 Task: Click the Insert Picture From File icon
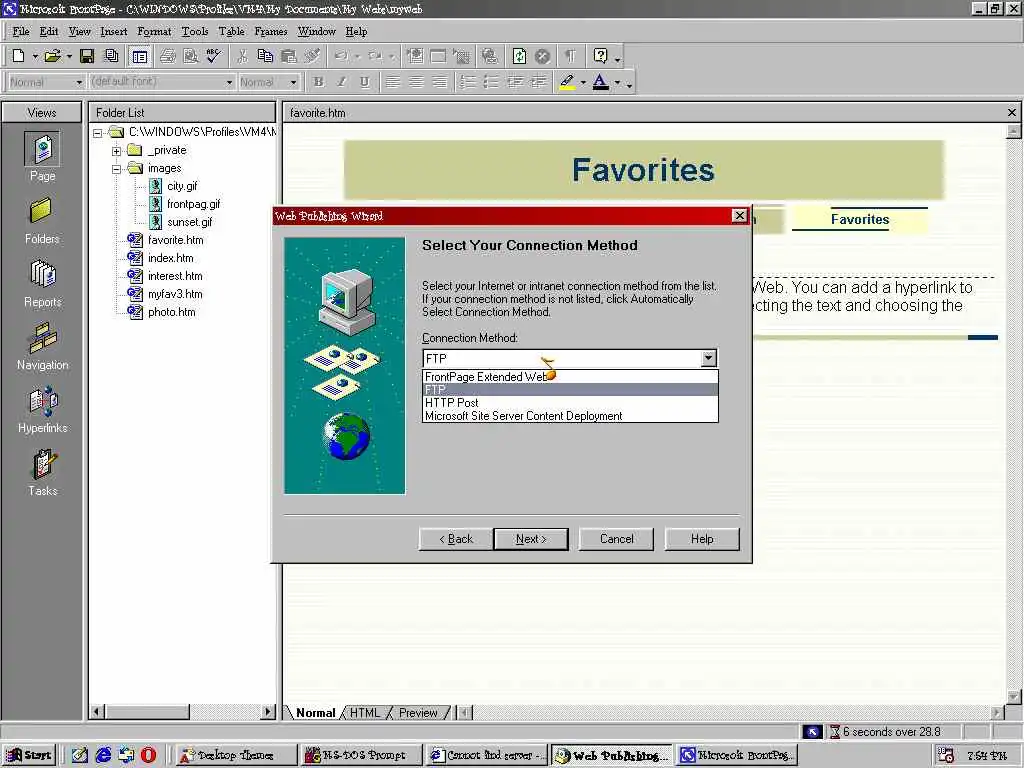tap(461, 56)
